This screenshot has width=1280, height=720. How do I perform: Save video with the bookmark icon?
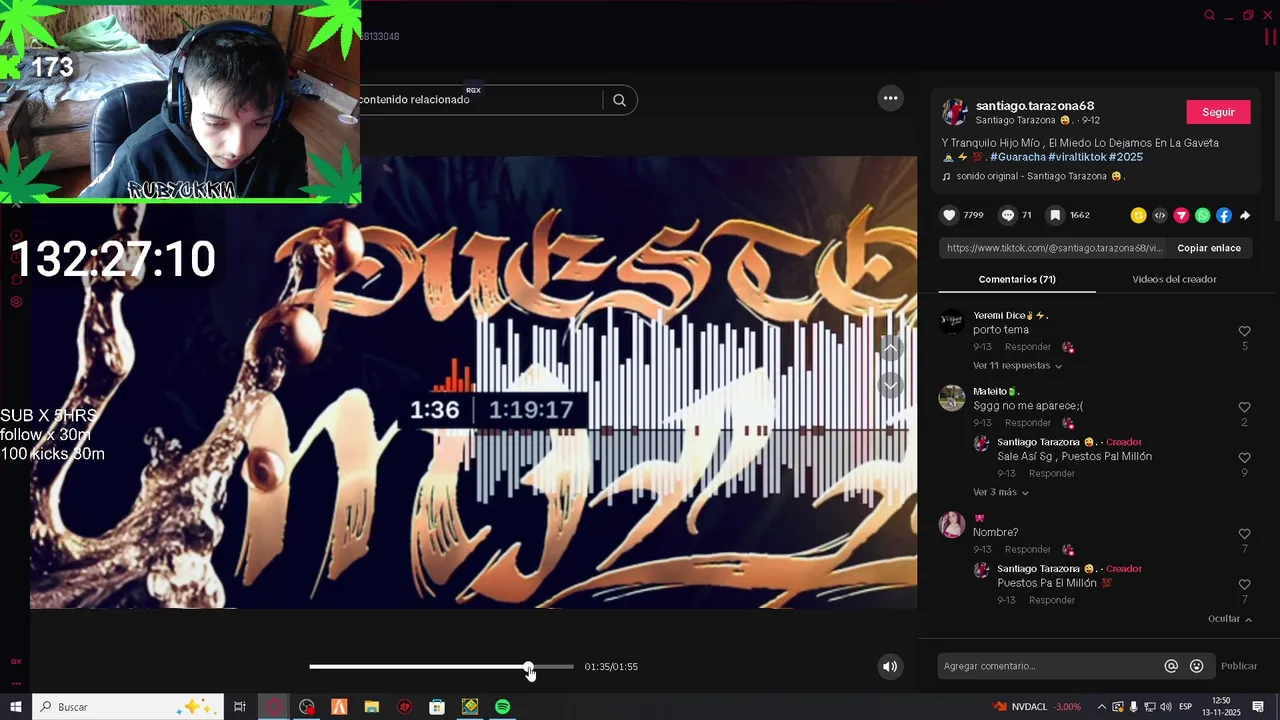[1055, 215]
